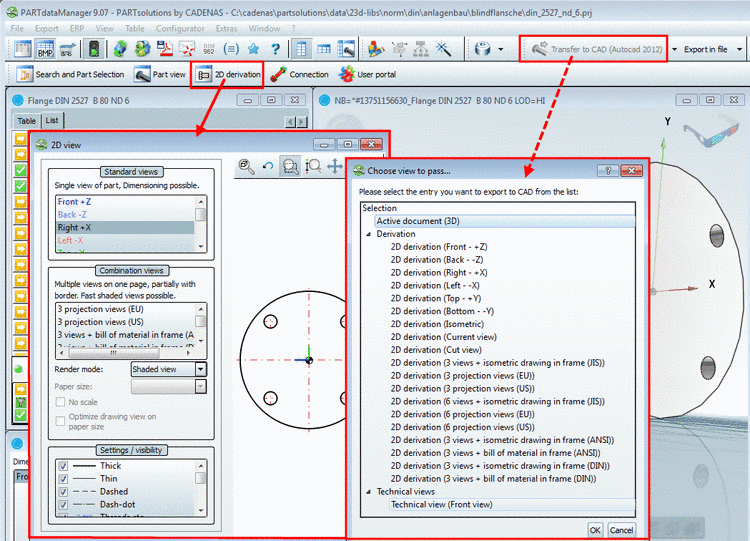Image resolution: width=750 pixels, height=541 pixels.
Task: Toggle the Thick line visibility checkbox
Action: pyautogui.click(x=63, y=466)
